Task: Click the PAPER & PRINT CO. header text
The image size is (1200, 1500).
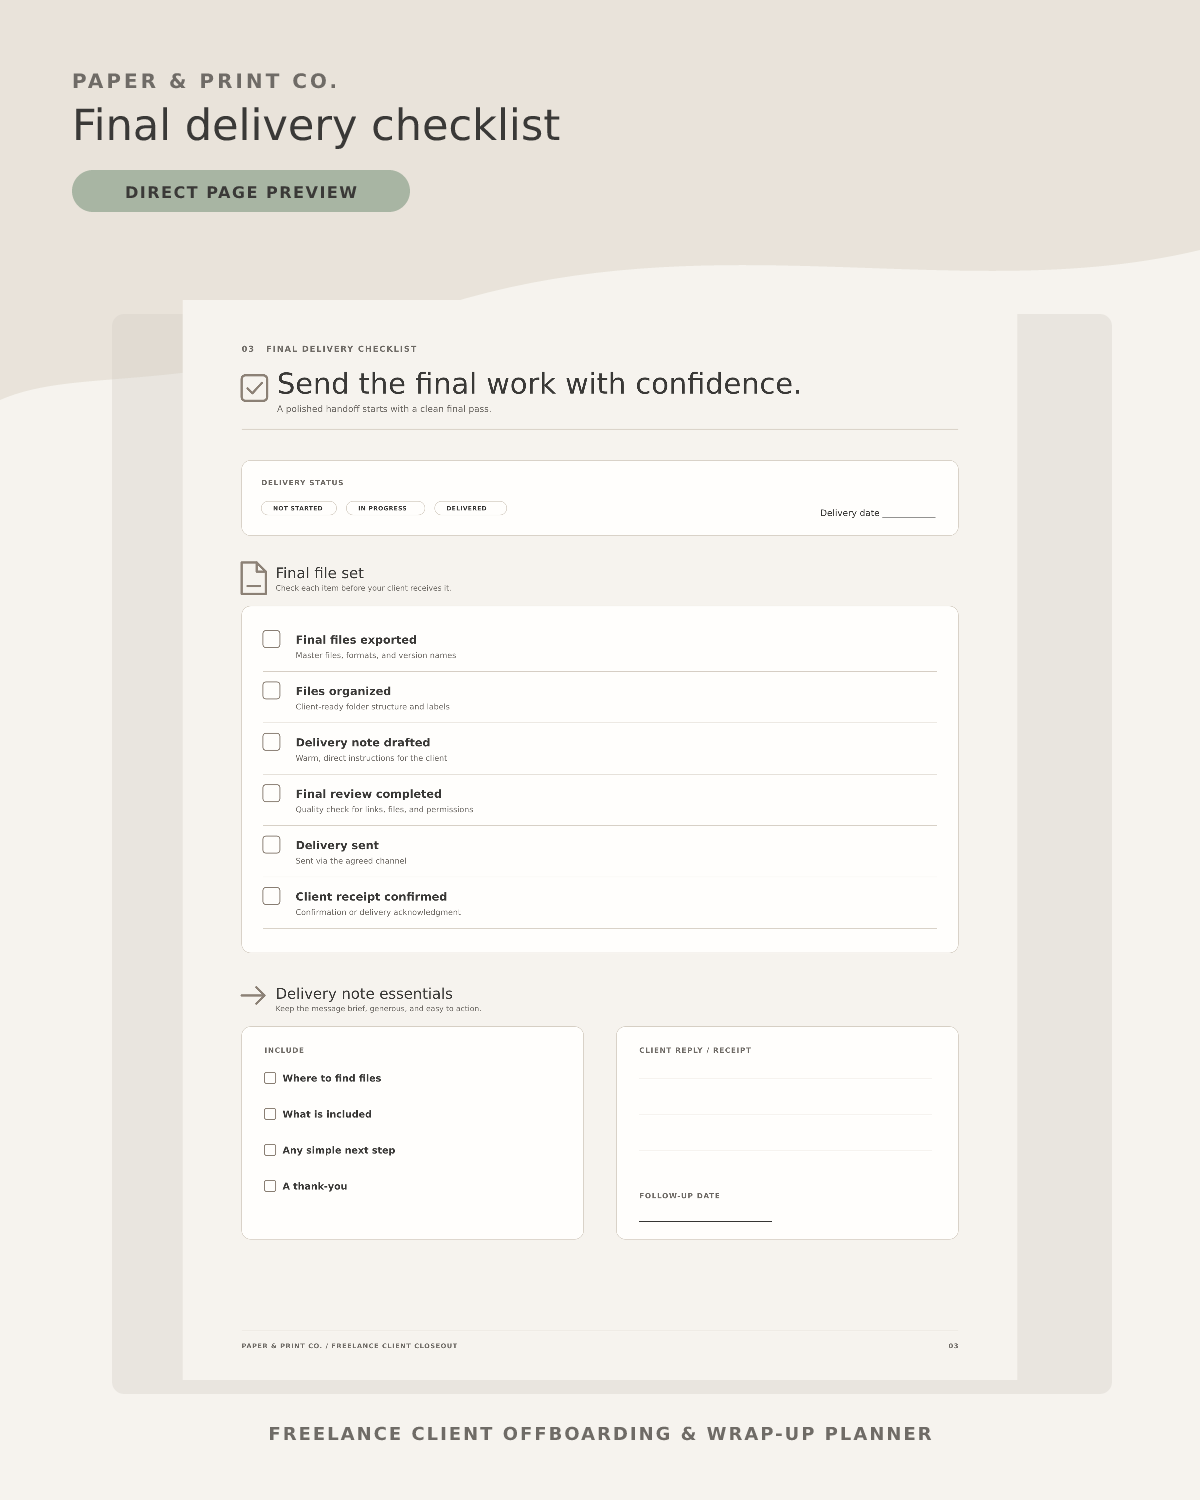Action: [205, 81]
